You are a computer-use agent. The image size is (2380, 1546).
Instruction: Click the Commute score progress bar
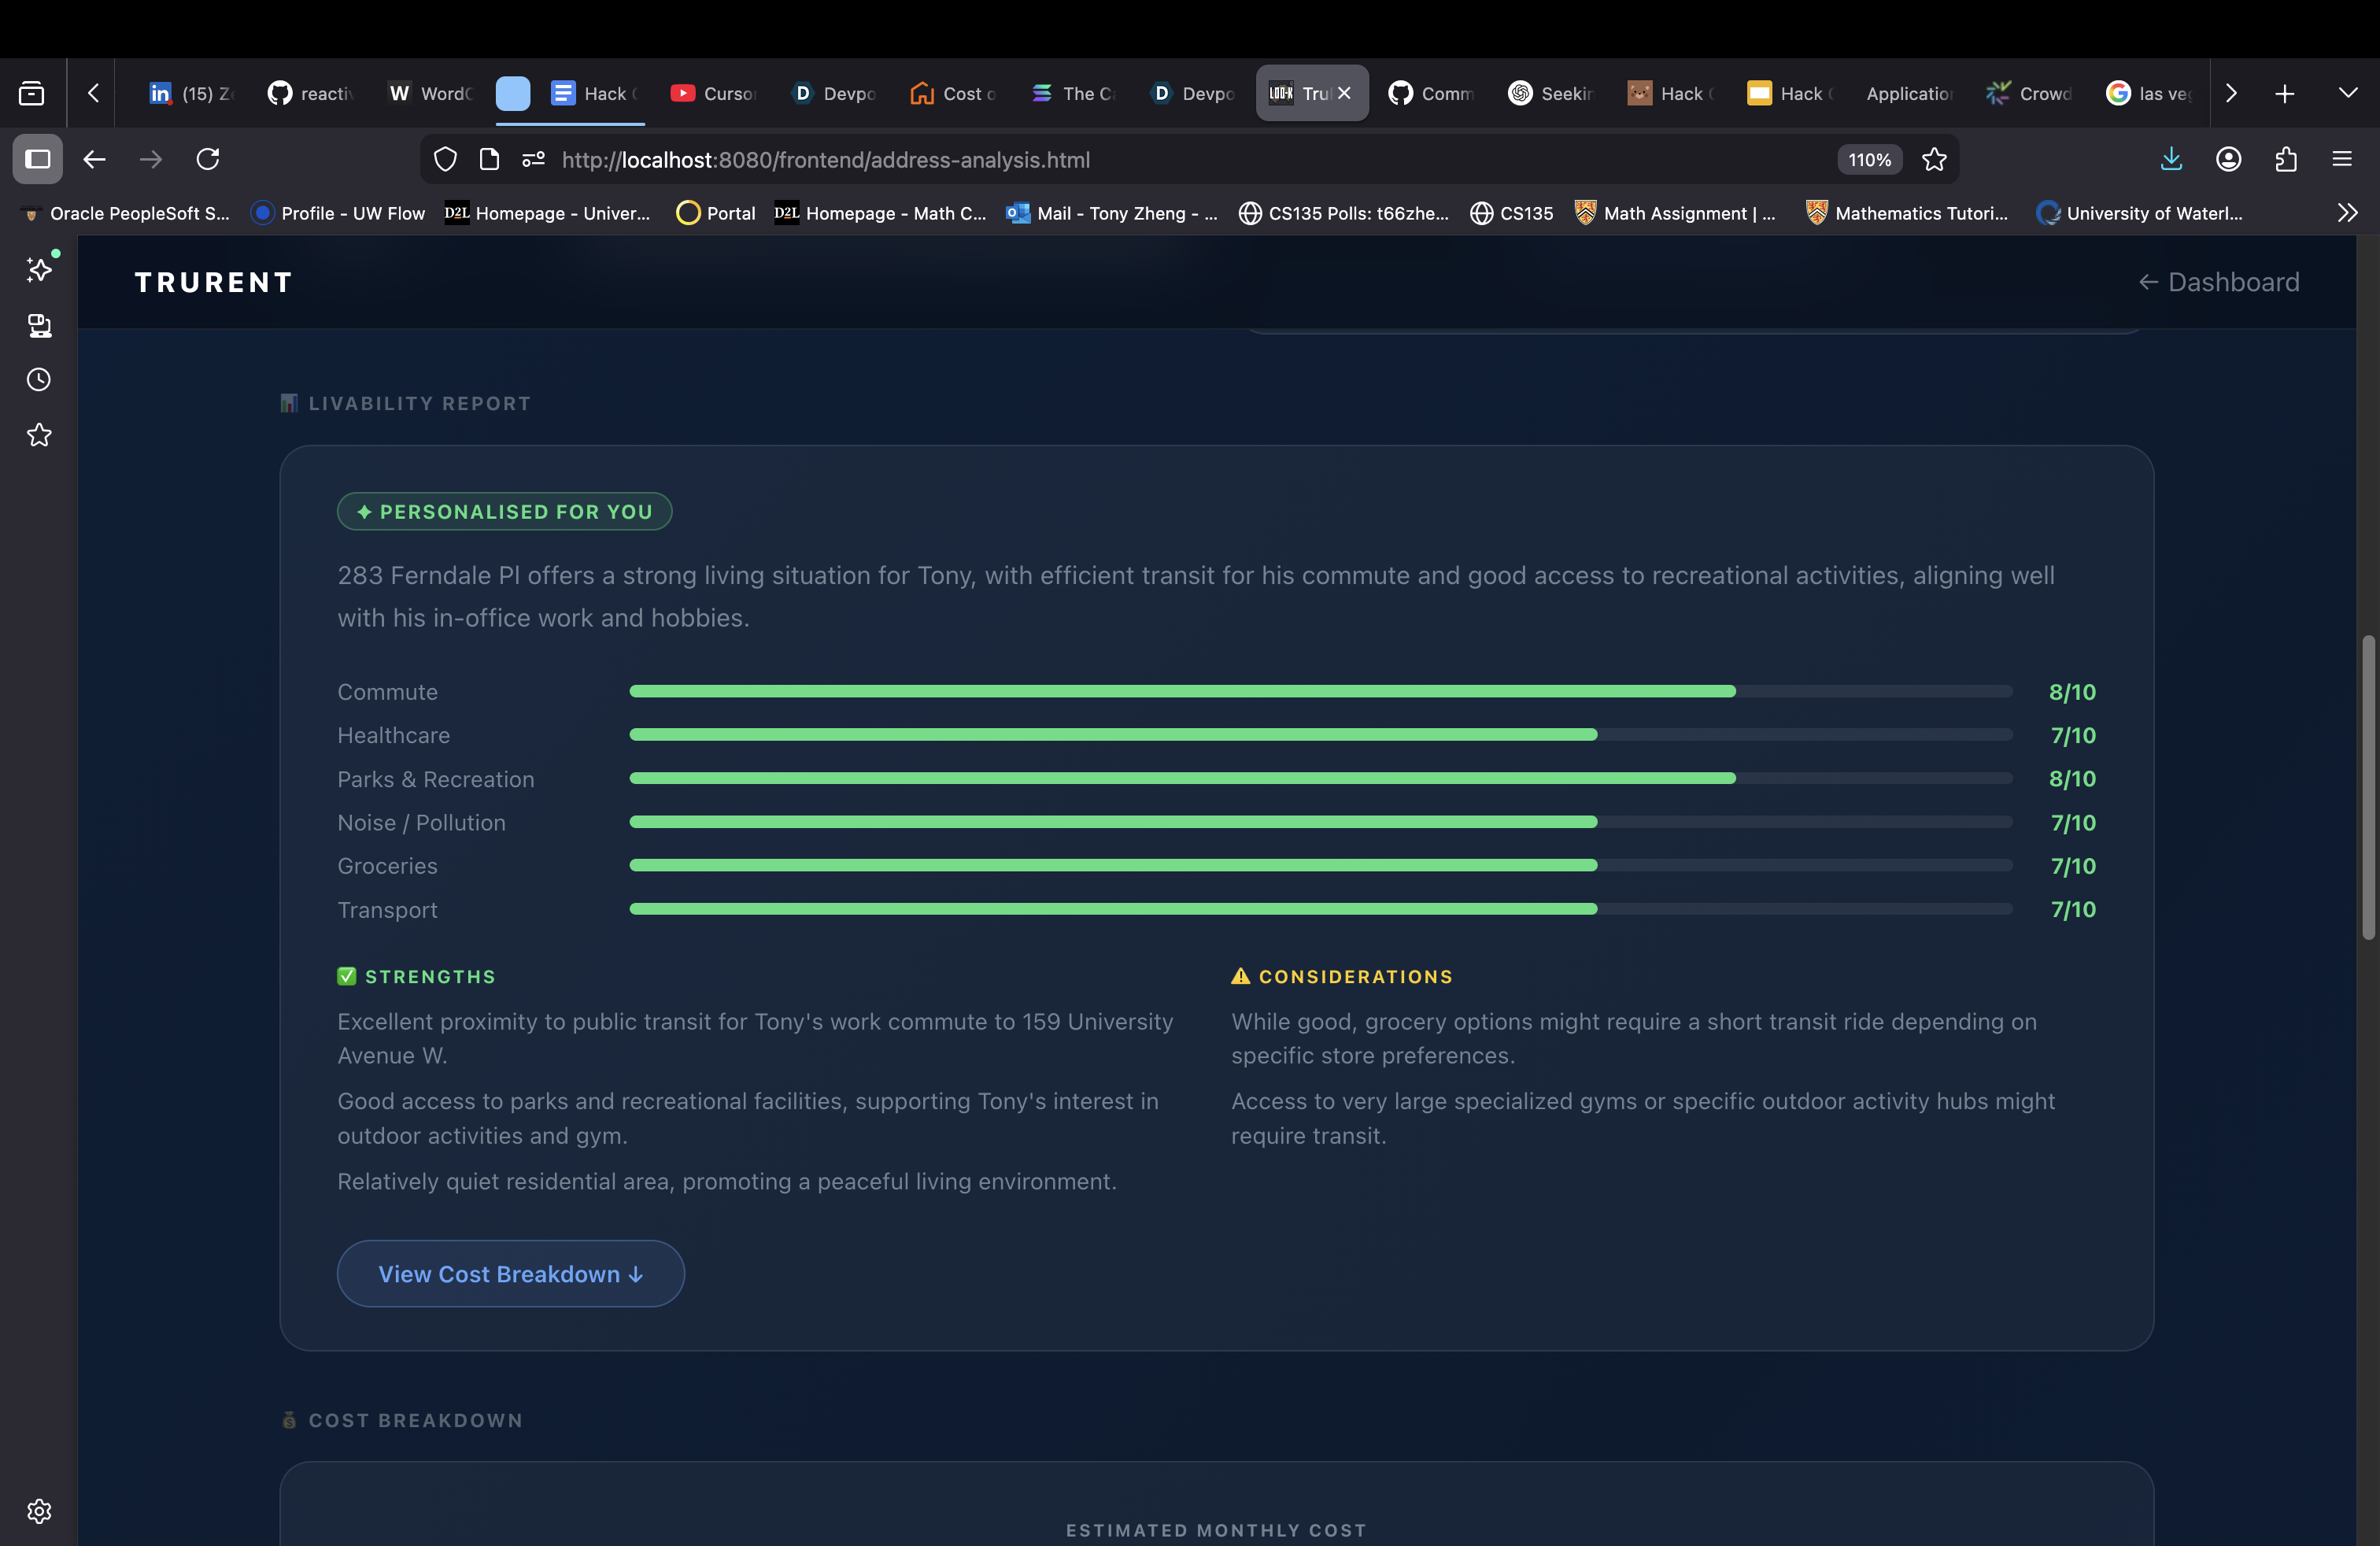(x=1320, y=691)
